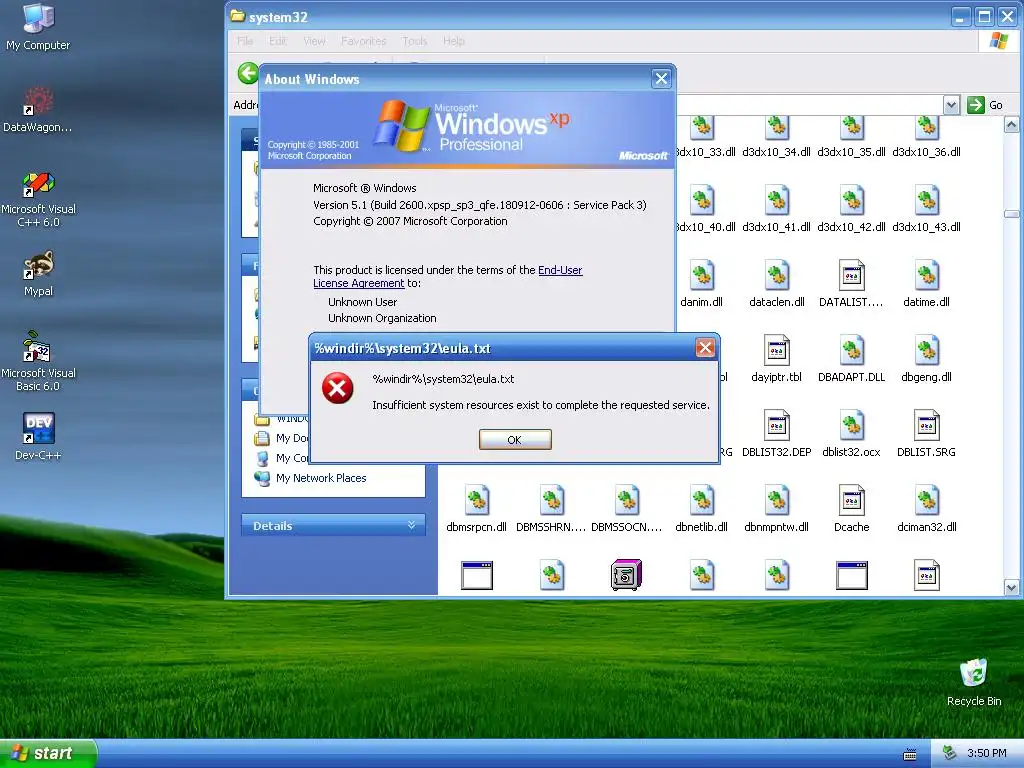Launch Dev-C++ desktop shortcut
The height and width of the screenshot is (768, 1024).
point(38,436)
